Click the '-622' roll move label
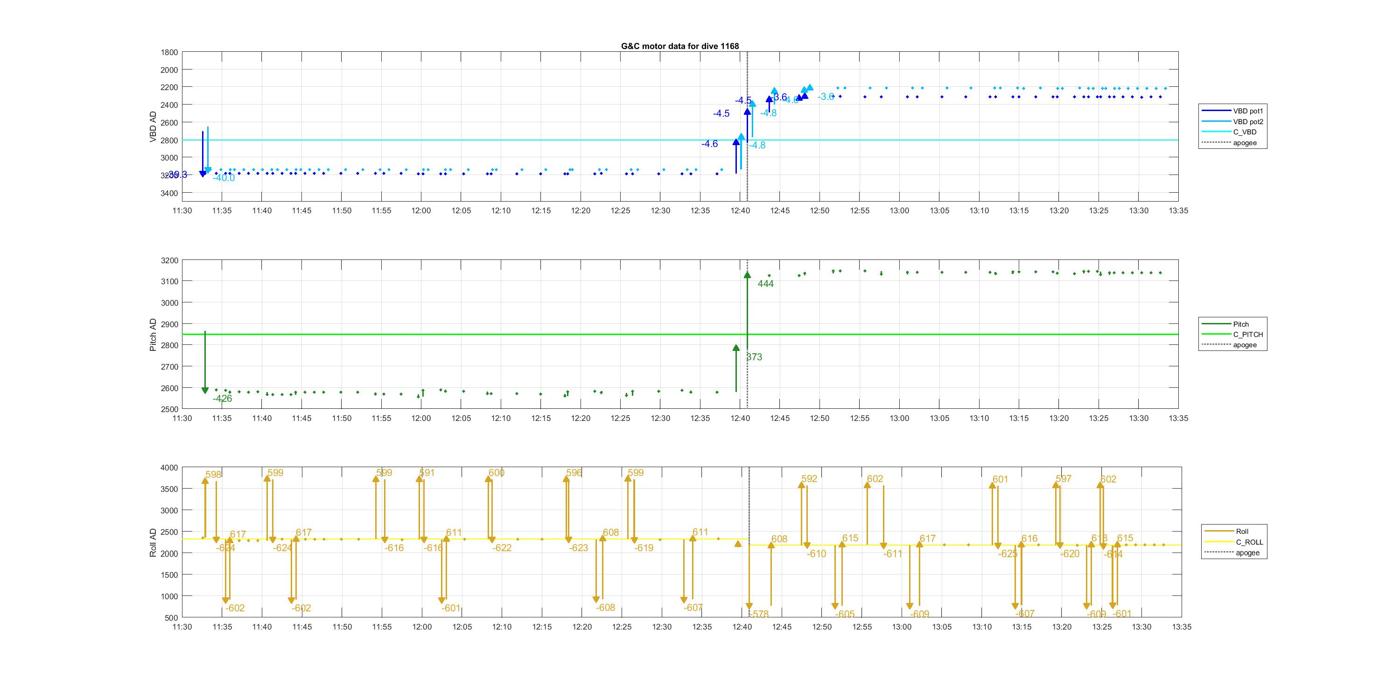 pos(501,548)
